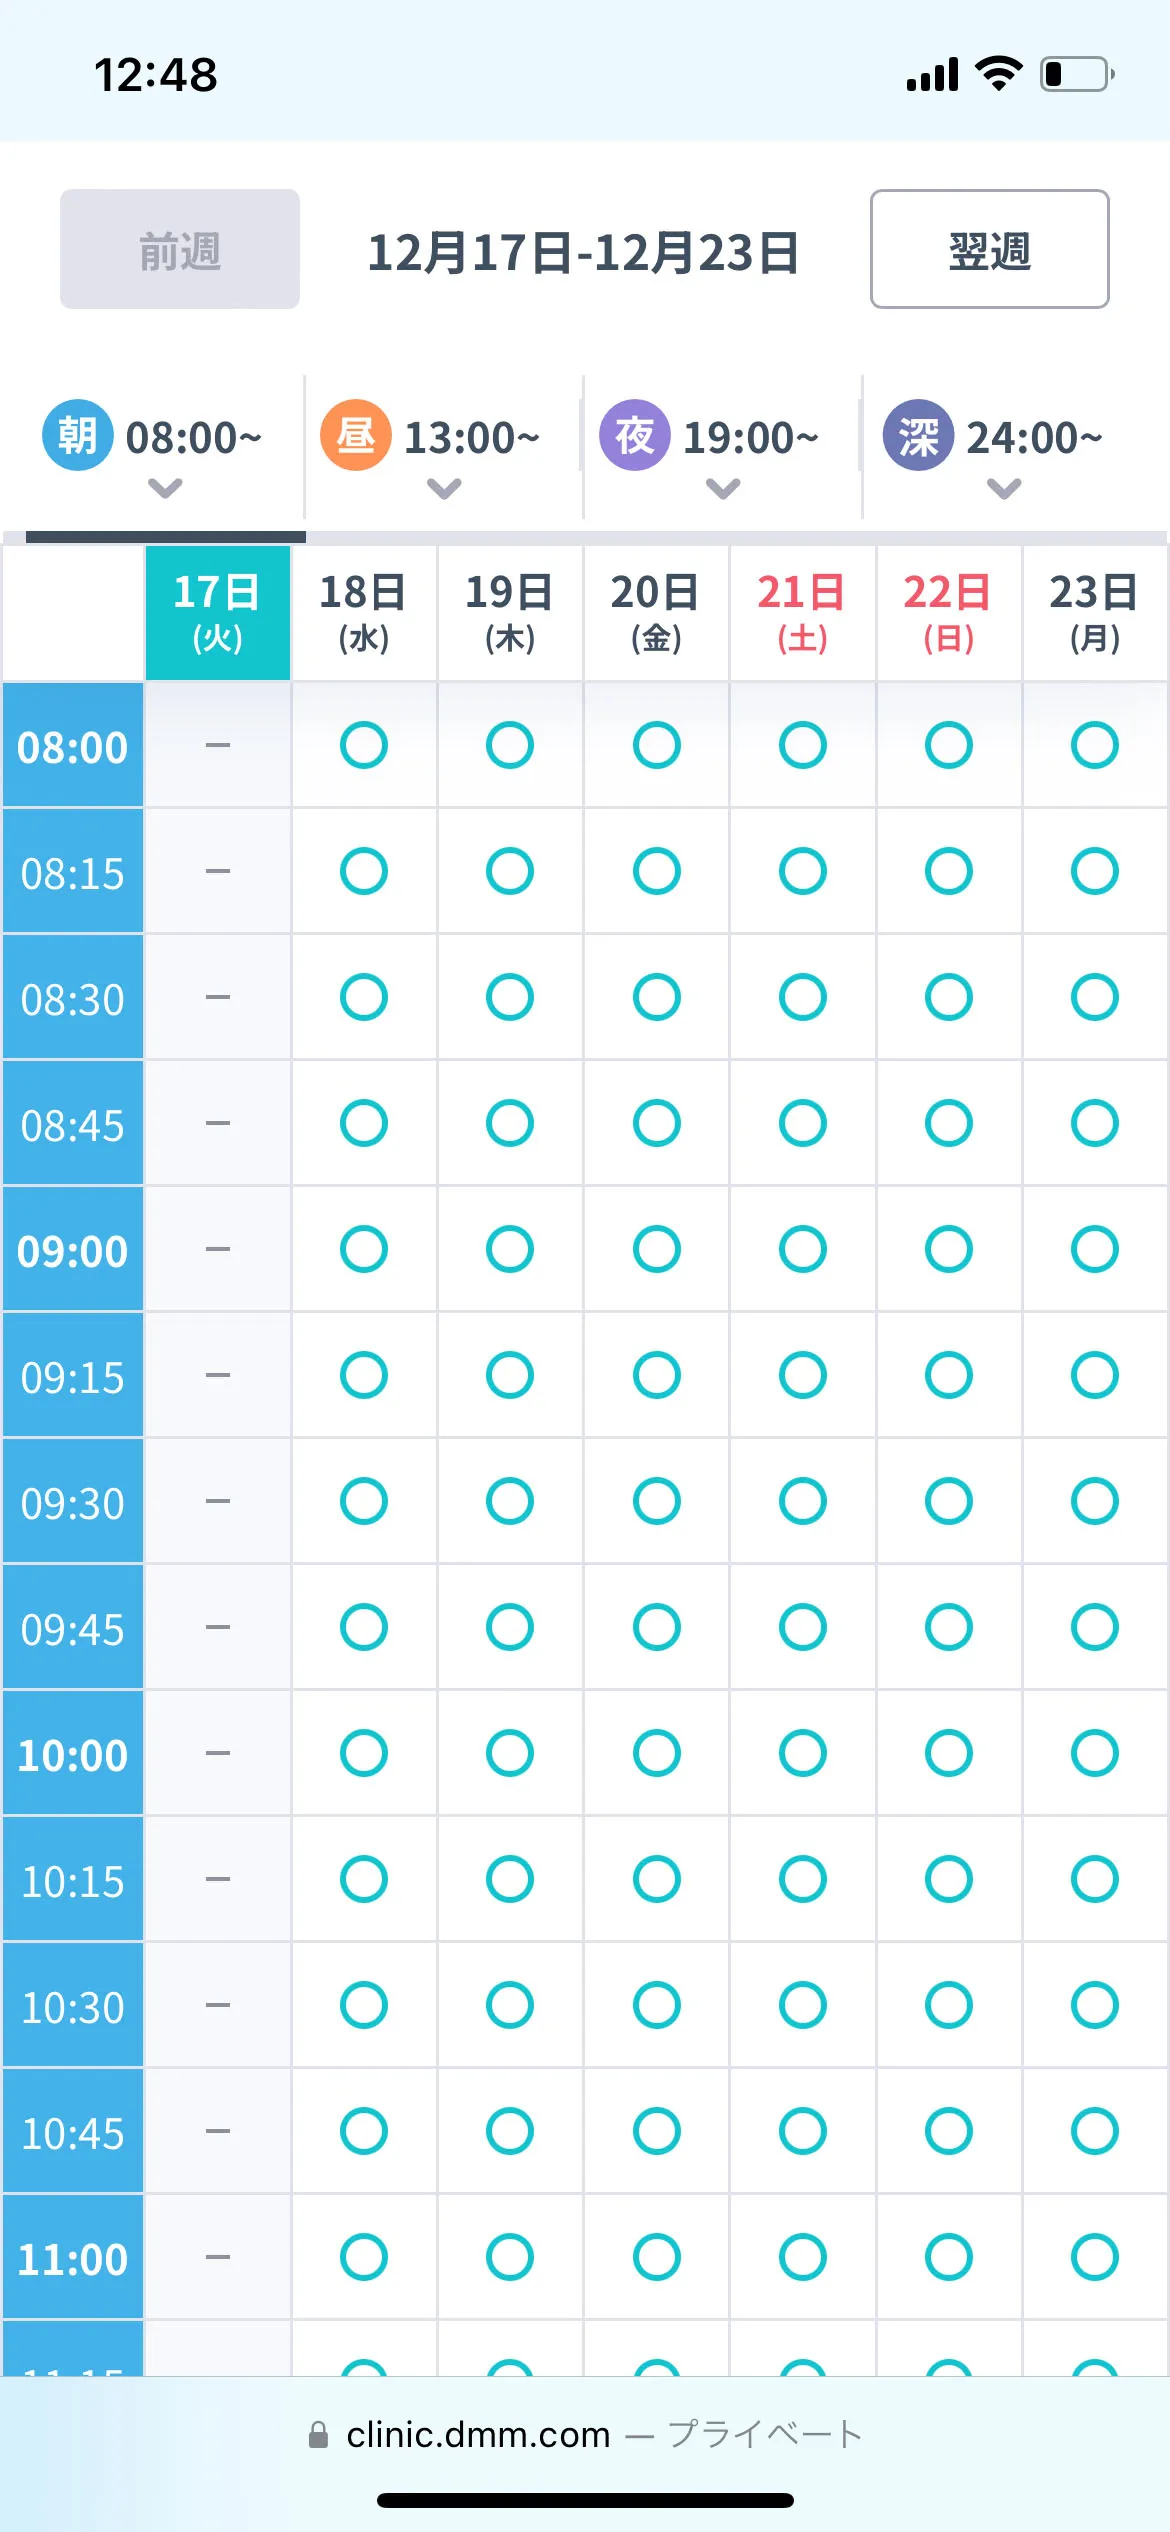Select the 17日 (火) column header
The width and height of the screenshot is (1170, 2532).
[x=218, y=613]
